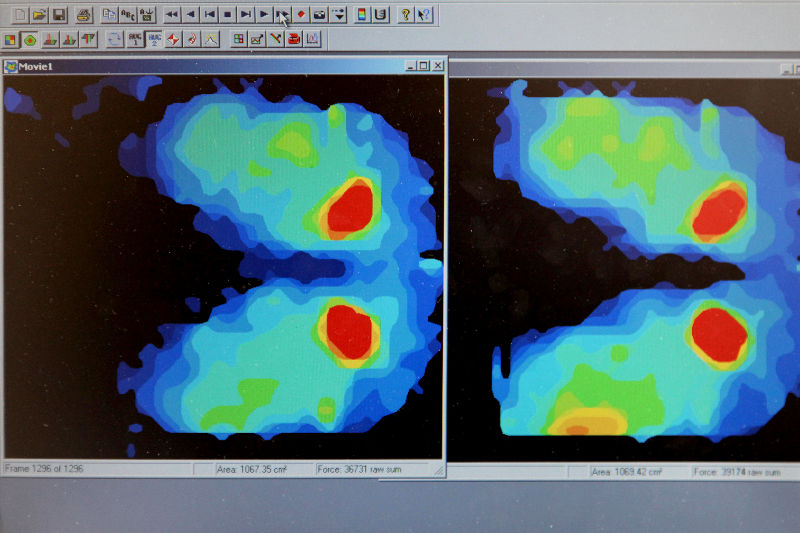Create a new file from the toolbar
800x533 pixels.
click(20, 15)
